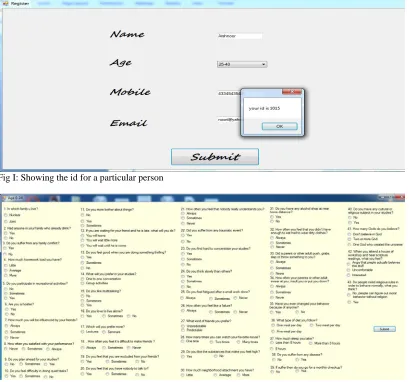Select 'Sometimes' for question 16 live alone
The height and width of the screenshot is (382, 409).
coord(104,316)
